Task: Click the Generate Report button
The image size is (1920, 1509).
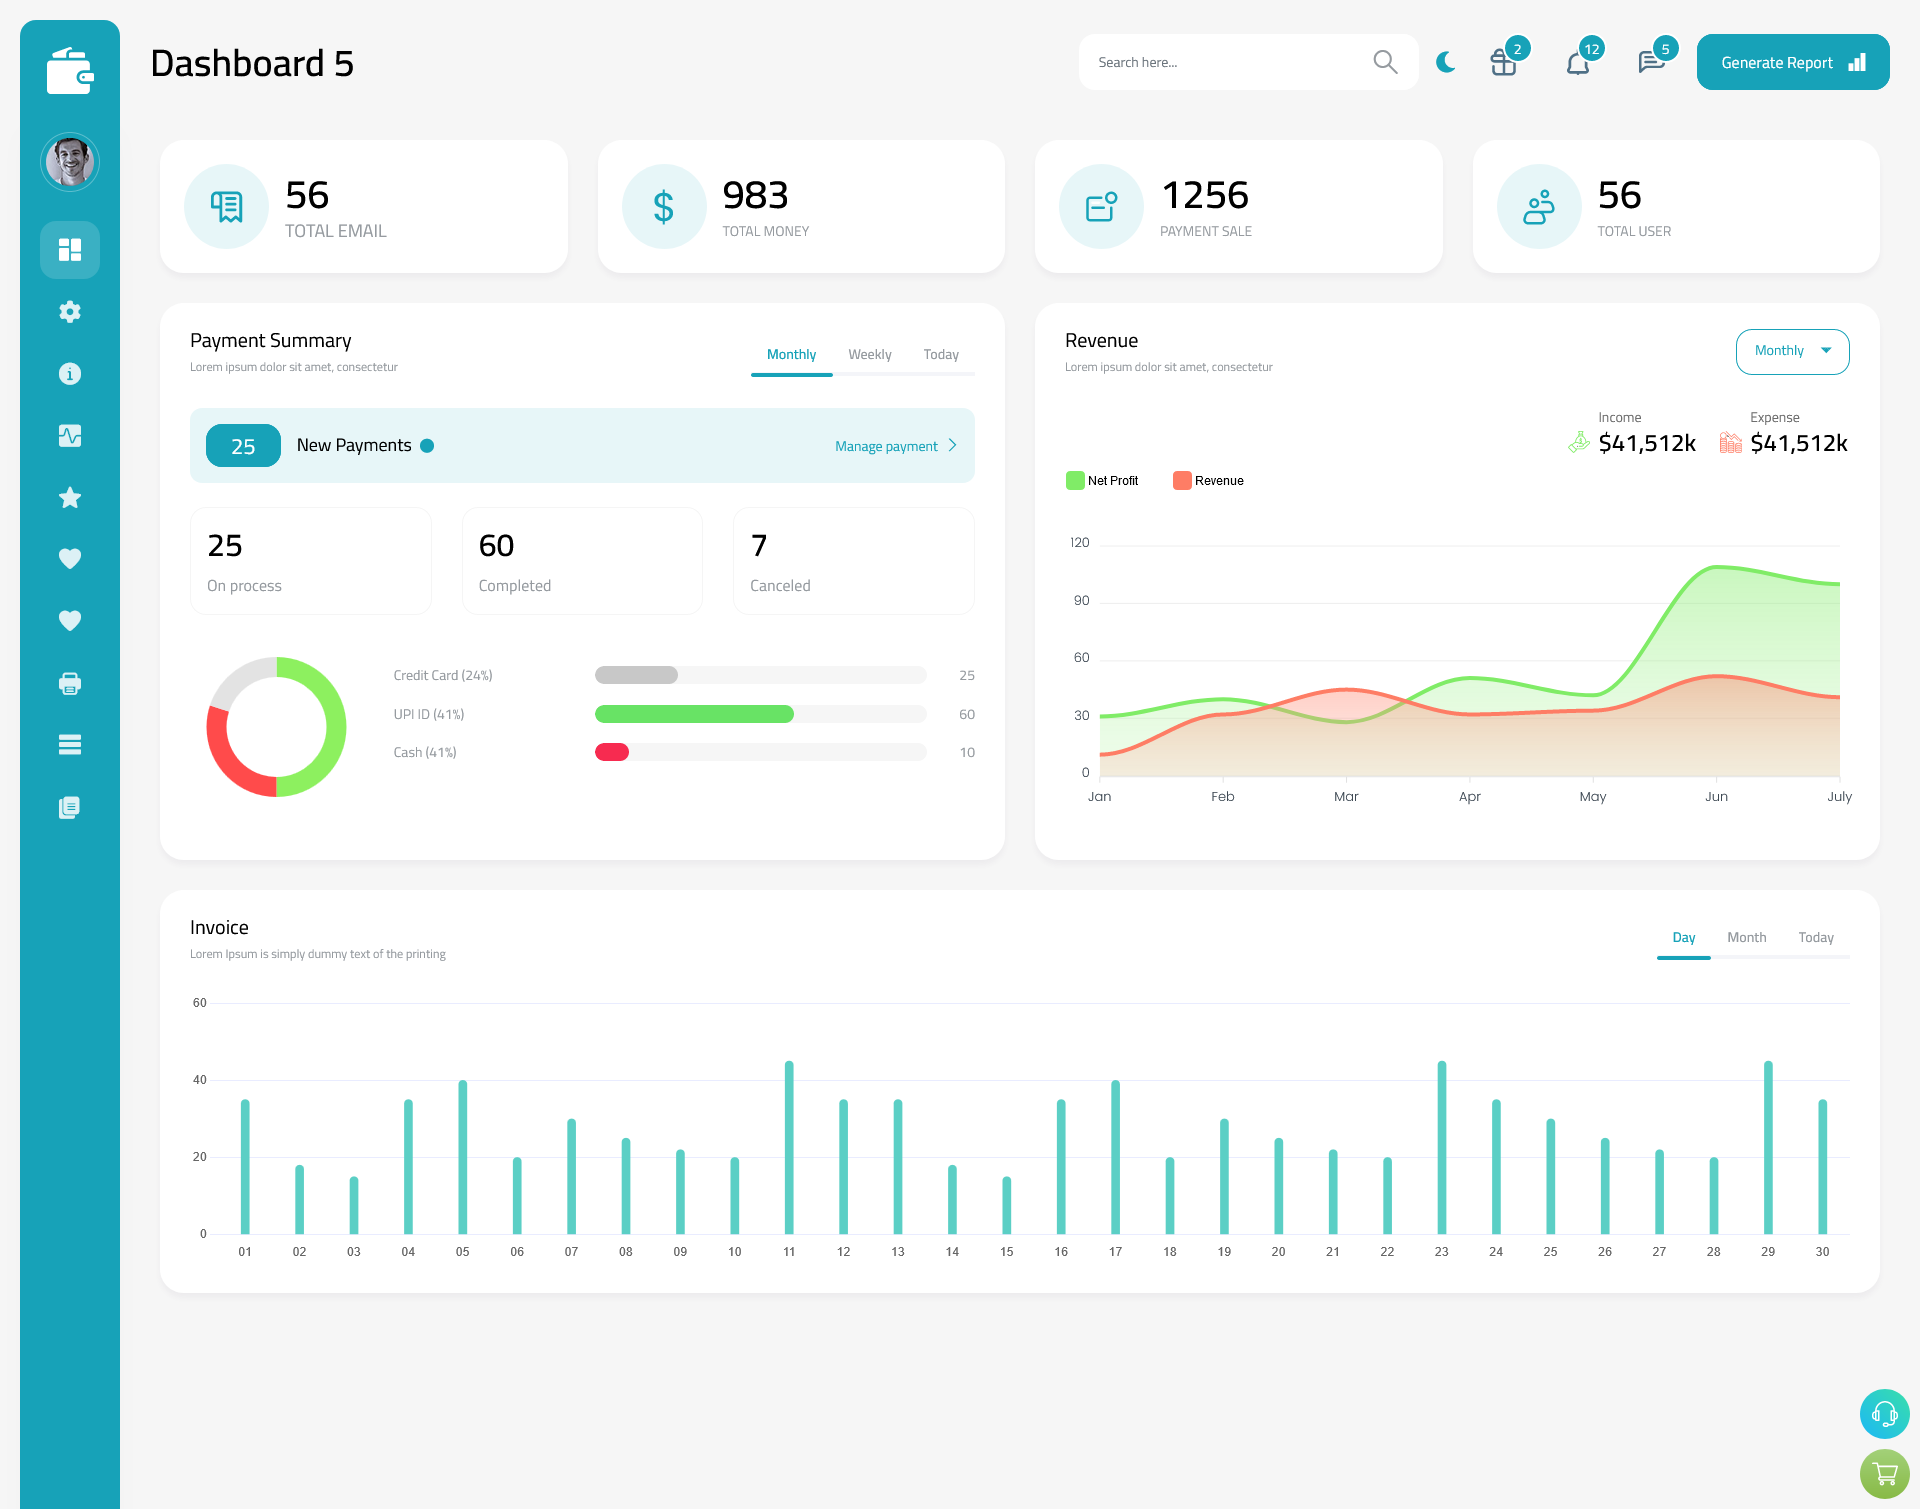Action: pyautogui.click(x=1791, y=61)
